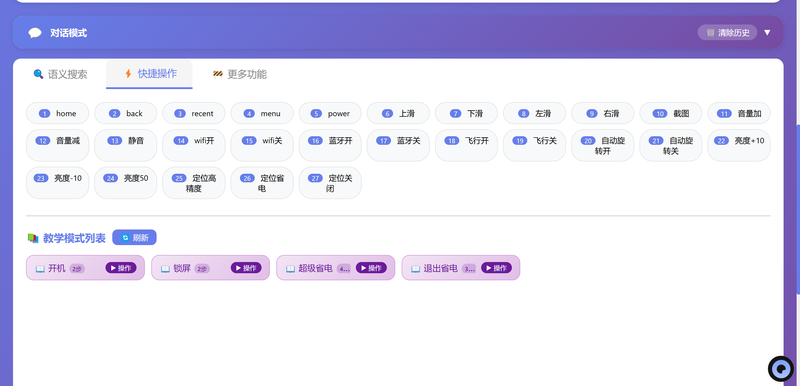The height and width of the screenshot is (386, 800).
Task: Enable wifi with the wifi开 shortcut
Action: coord(194,145)
